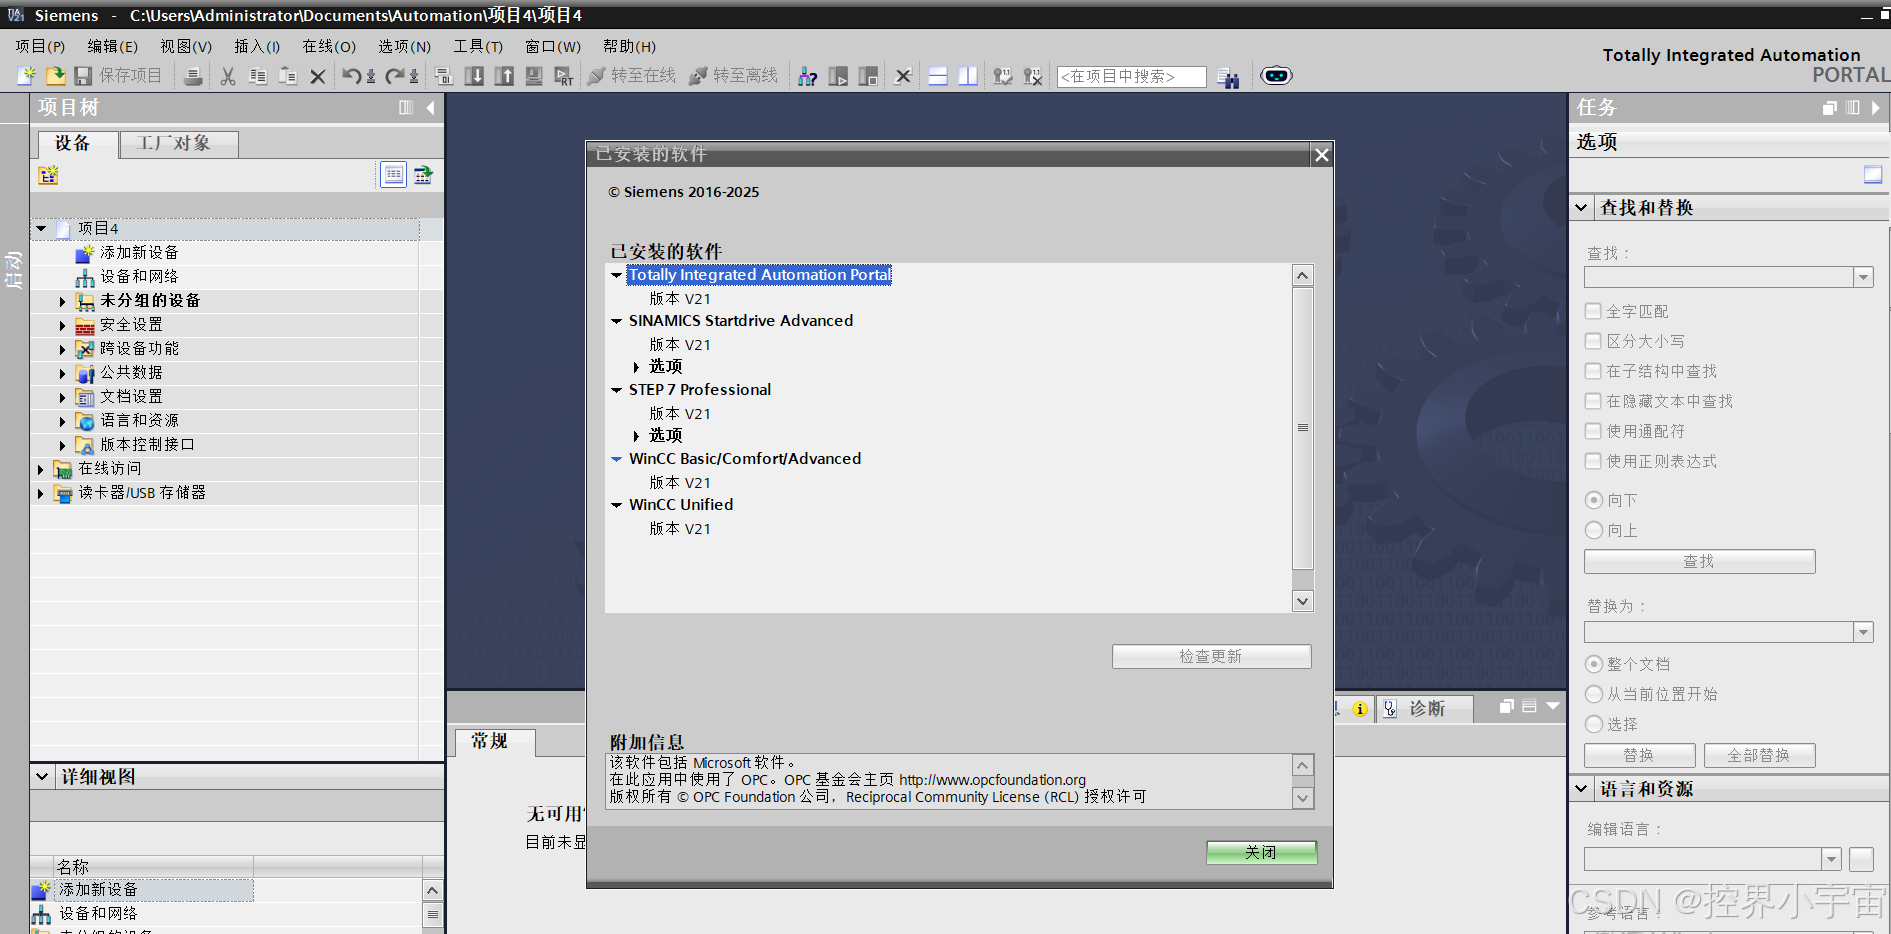Viewport: 1891px width, 934px height.
Task: Collapse the WinCC Unified entry
Action: 617,505
